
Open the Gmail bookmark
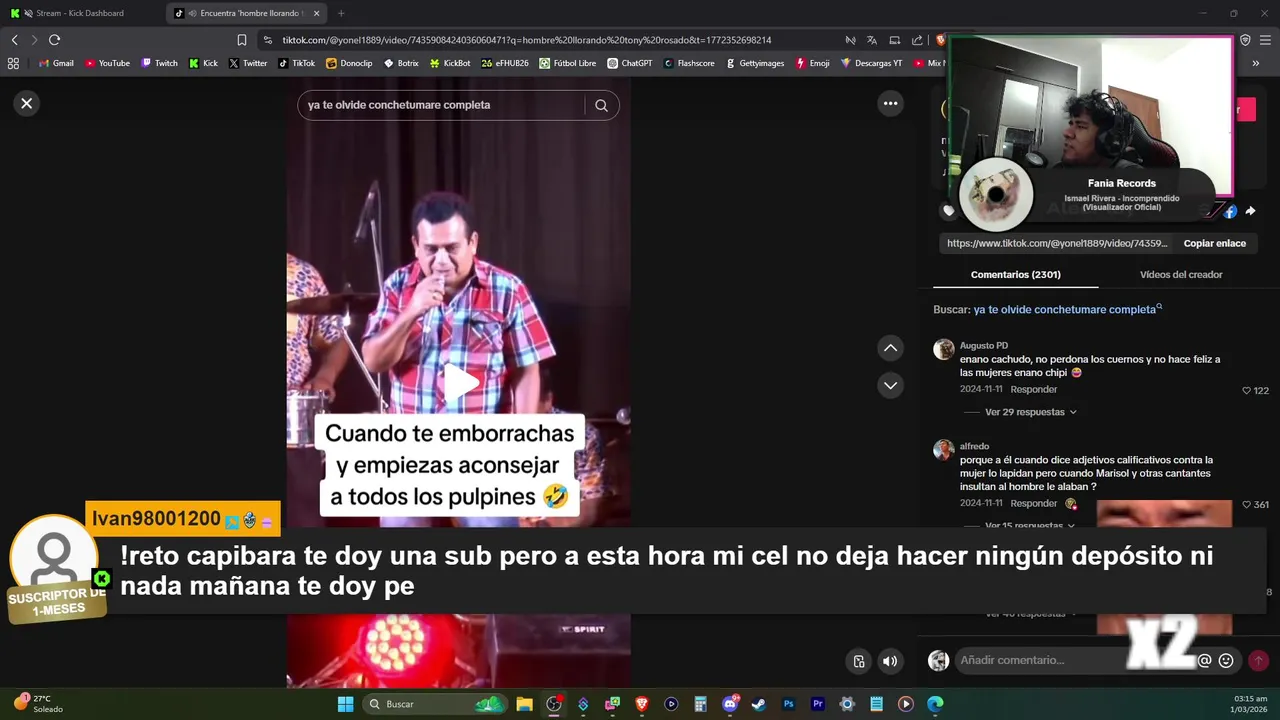coord(56,63)
